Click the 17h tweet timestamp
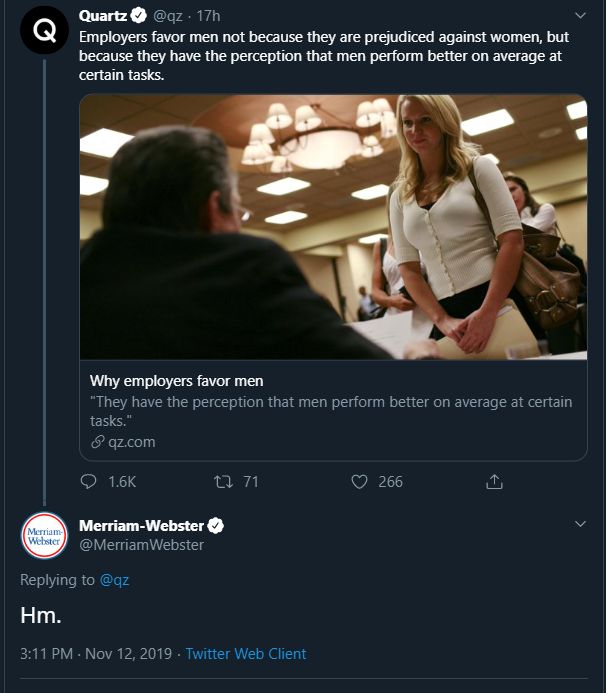This screenshot has height=693, width=606. (x=208, y=15)
